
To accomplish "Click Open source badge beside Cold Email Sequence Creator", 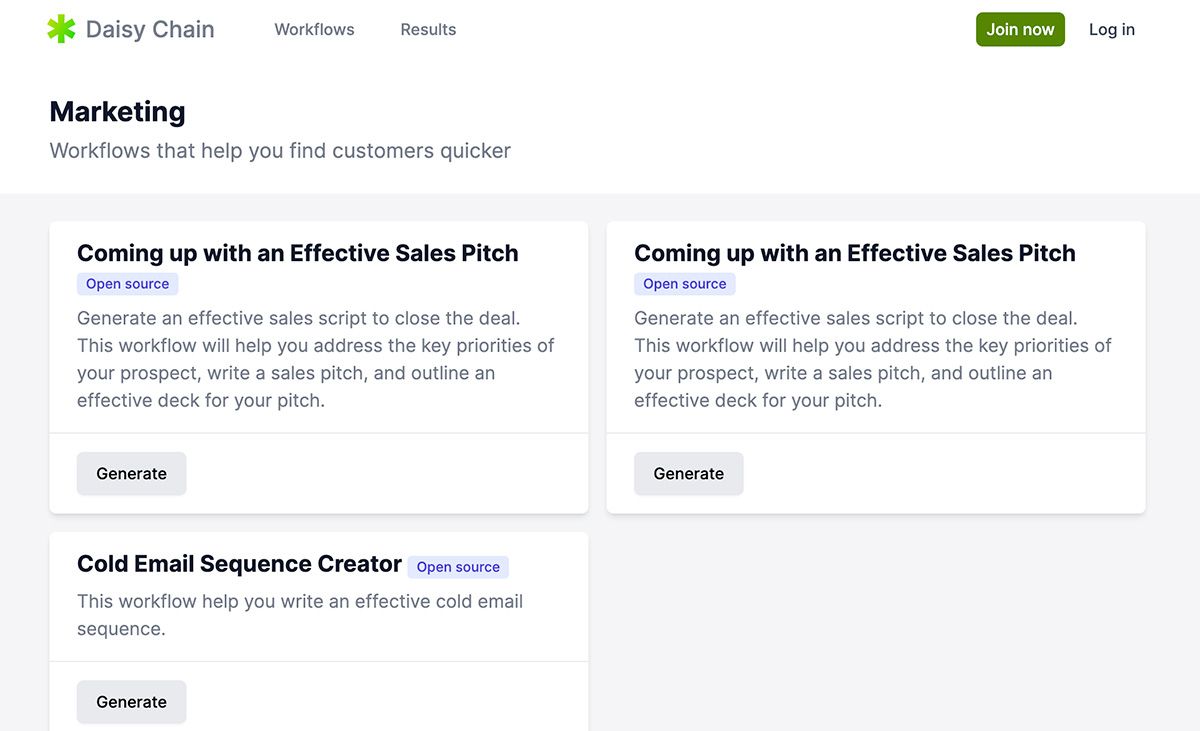I will (458, 567).
